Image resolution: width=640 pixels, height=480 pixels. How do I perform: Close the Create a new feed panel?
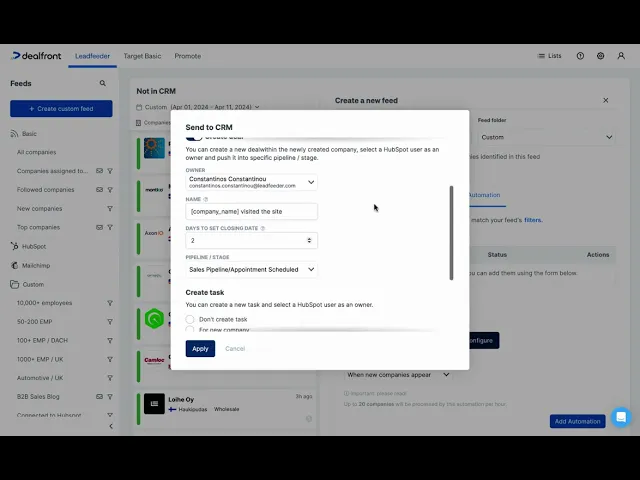pos(606,100)
